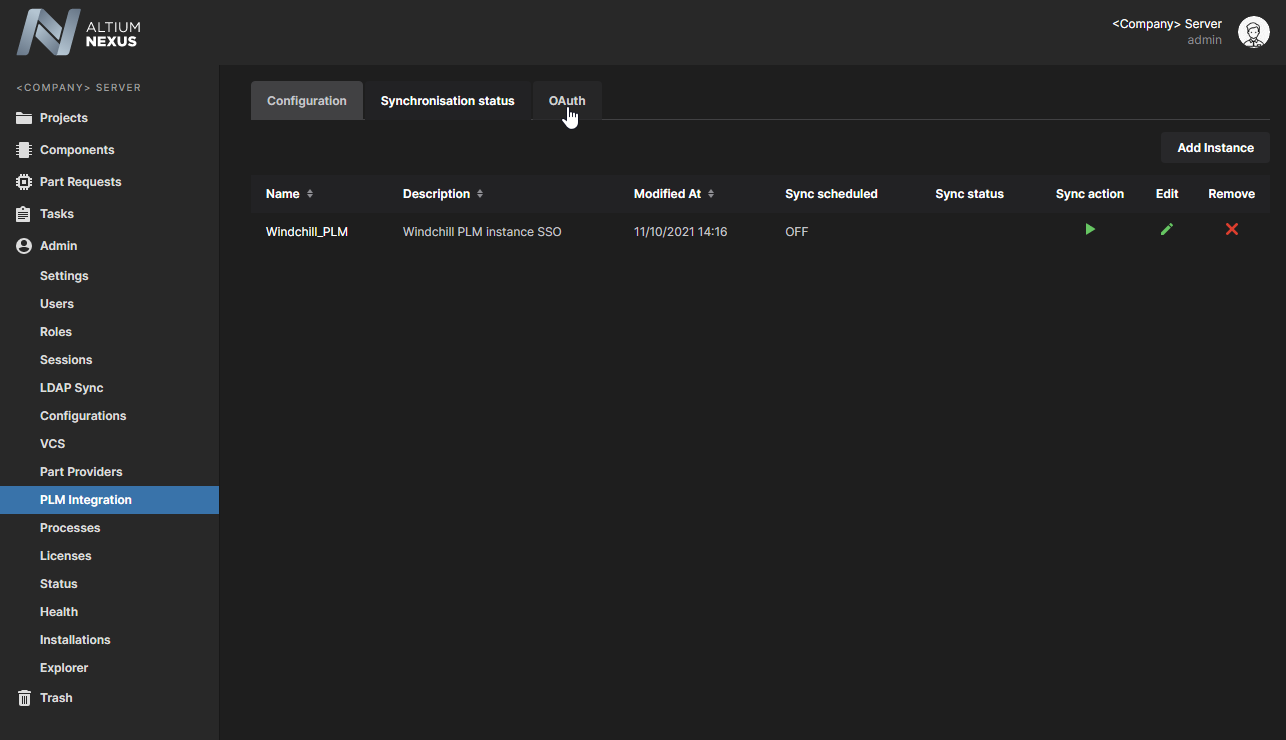Switch to Synchronisation status tab
Screen dimensions: 1286x740
[x=447, y=101]
